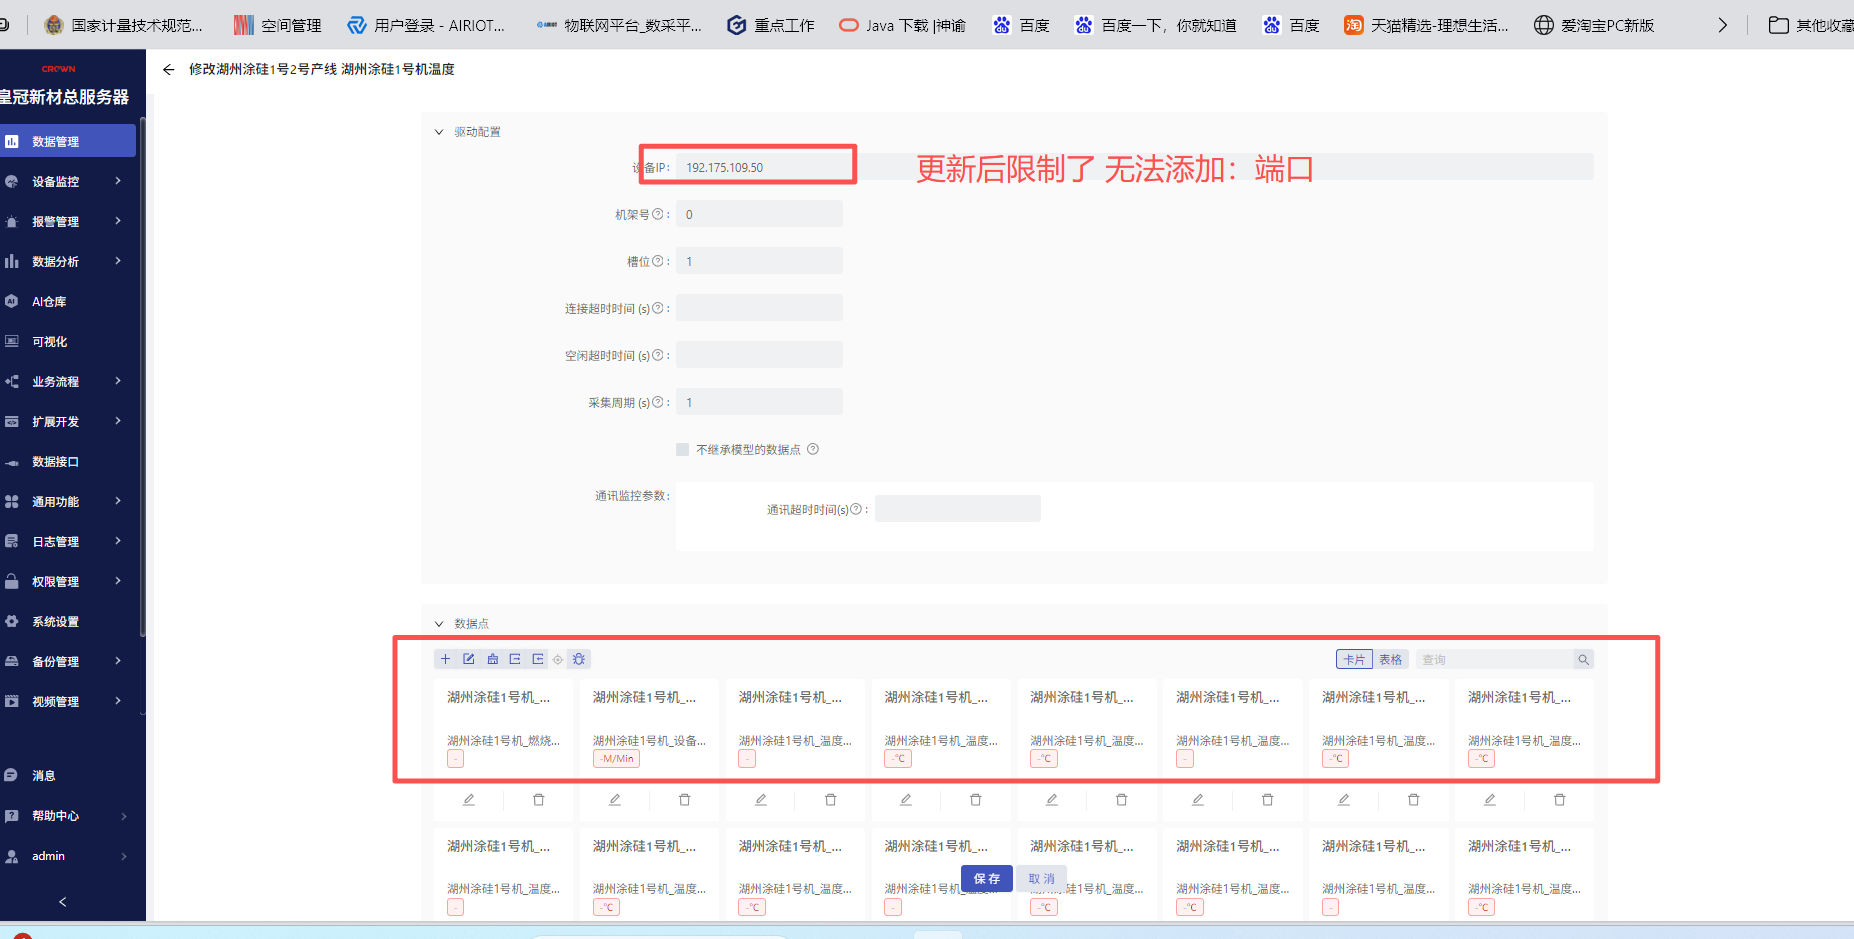
Task: Edit the 湖州涂硅1号机_燃烧 data point card
Action: 469,799
